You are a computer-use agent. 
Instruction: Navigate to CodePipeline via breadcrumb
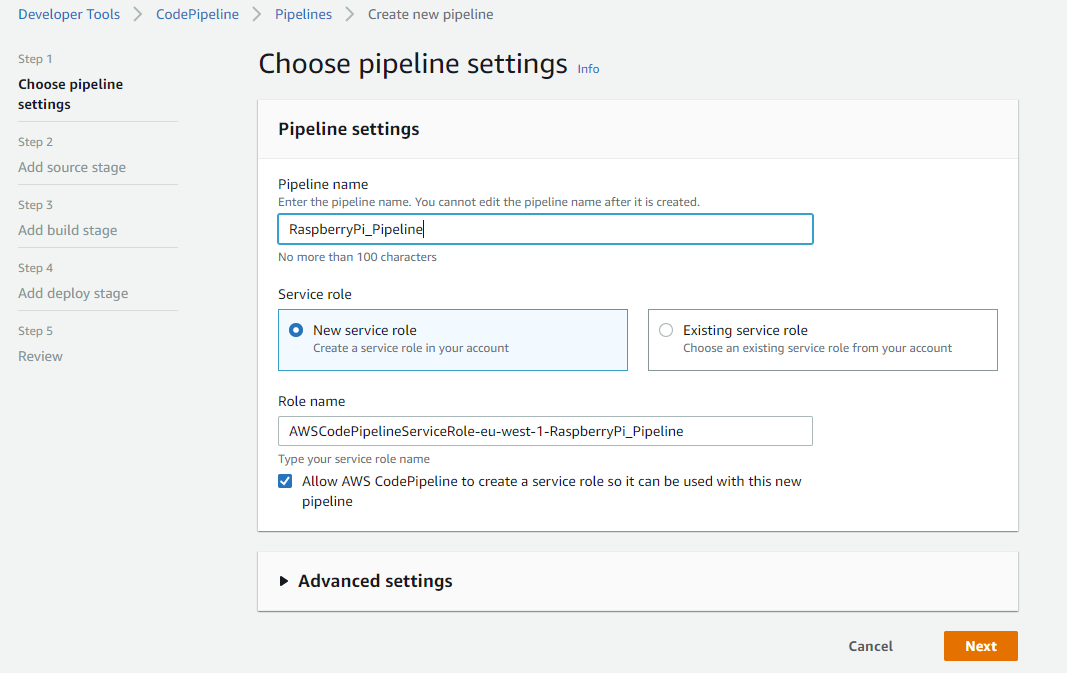point(197,14)
